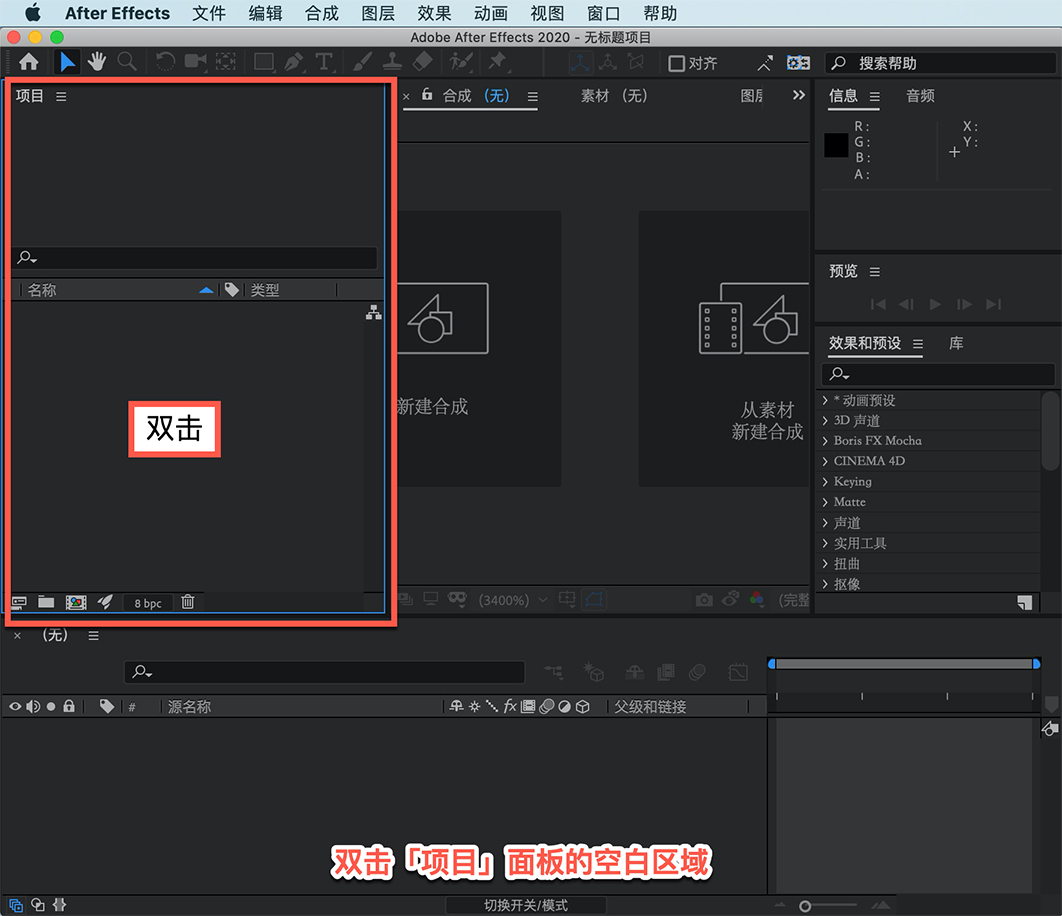1062x916 pixels.
Task: Select the Zoom magnifier tool
Action: tap(127, 62)
